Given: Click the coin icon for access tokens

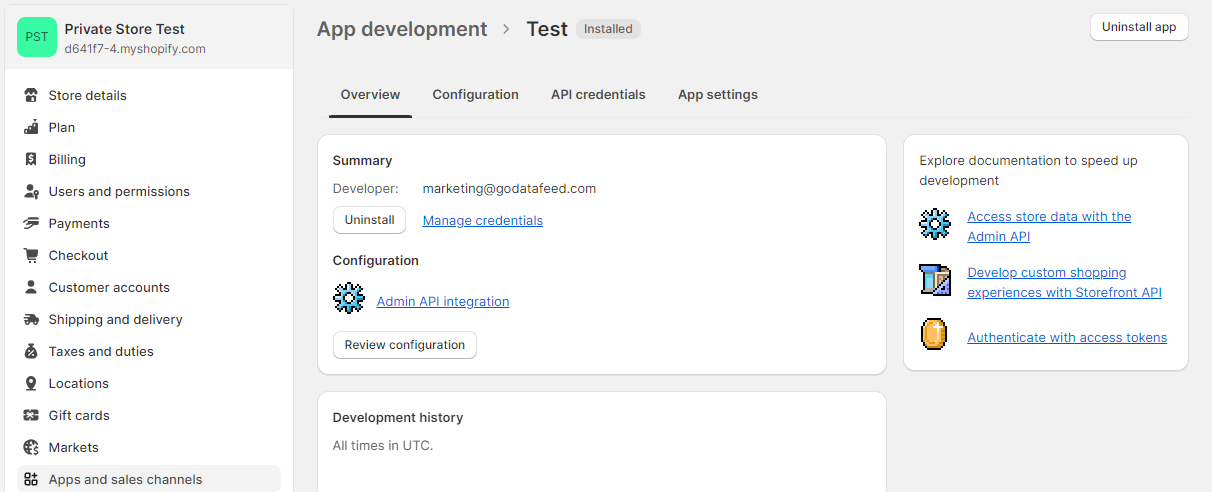Looking at the screenshot, I should (x=935, y=334).
